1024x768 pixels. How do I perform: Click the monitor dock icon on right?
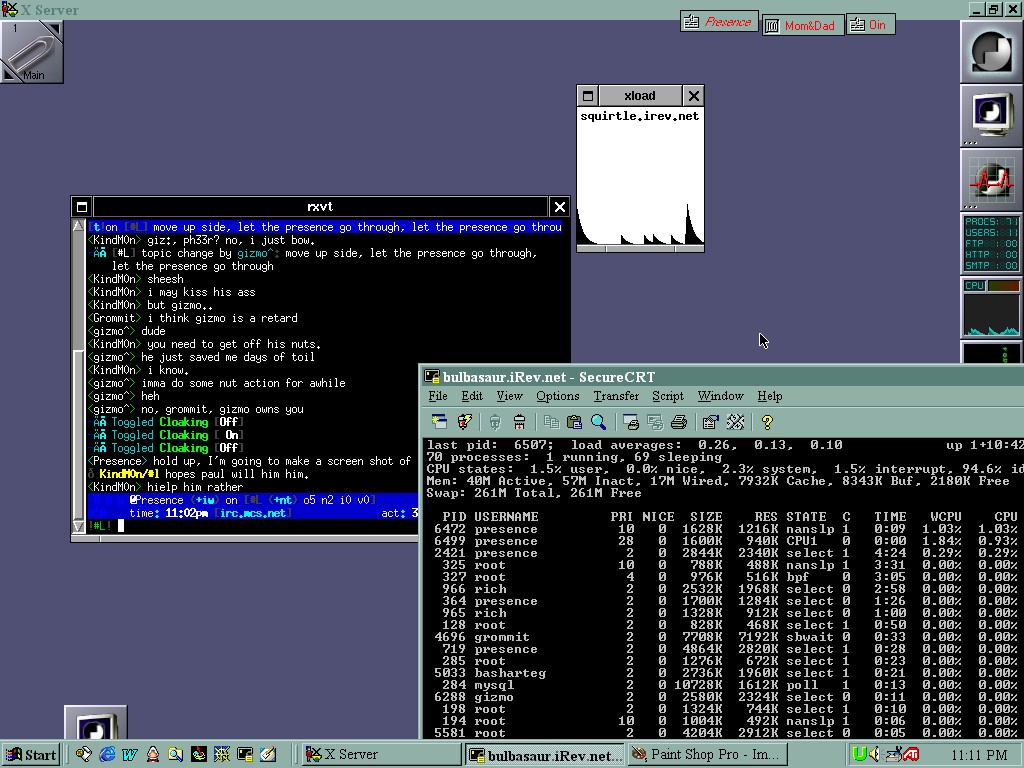(x=990, y=113)
